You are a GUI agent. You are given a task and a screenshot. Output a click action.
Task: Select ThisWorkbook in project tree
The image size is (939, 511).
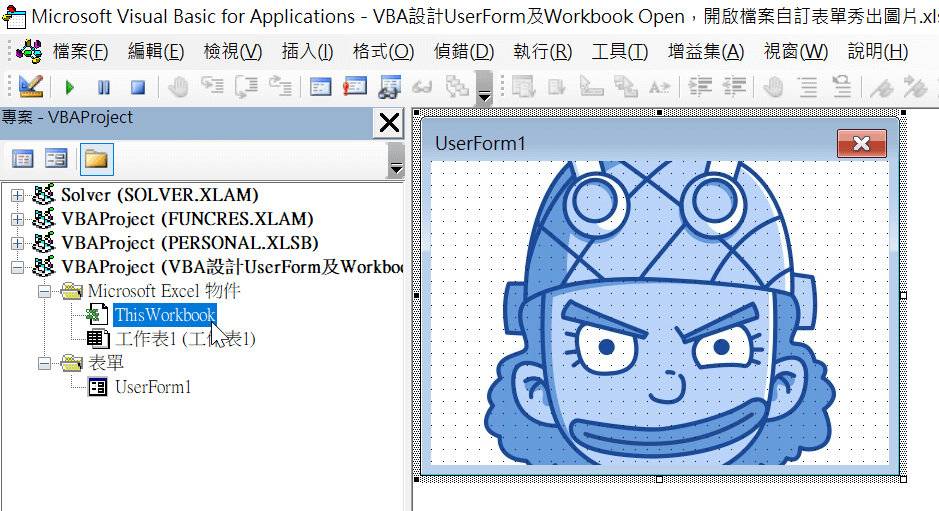[x=165, y=315]
